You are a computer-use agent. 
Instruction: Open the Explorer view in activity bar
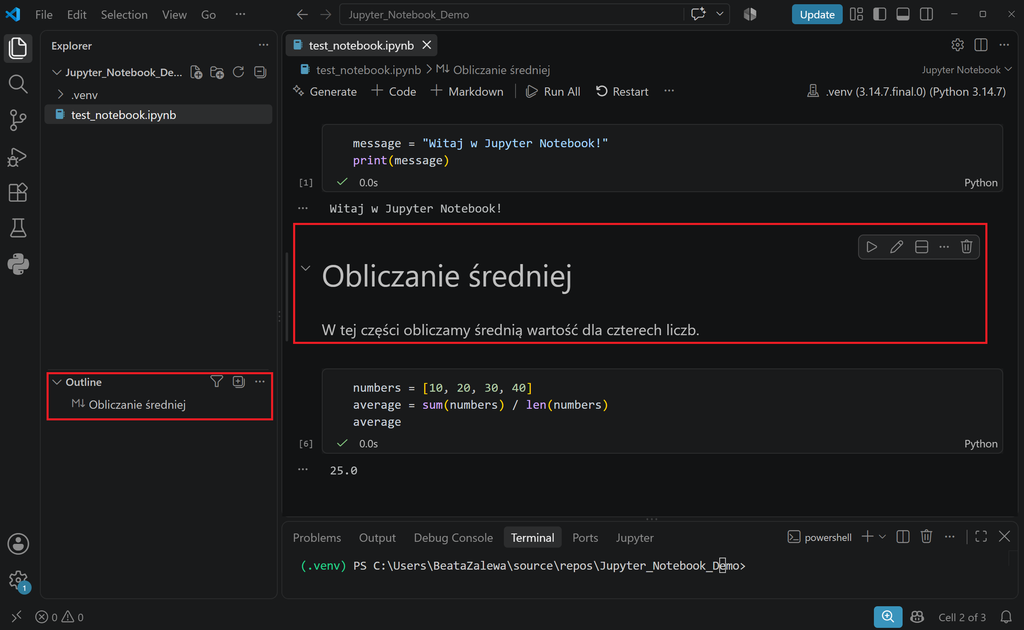tap(18, 48)
